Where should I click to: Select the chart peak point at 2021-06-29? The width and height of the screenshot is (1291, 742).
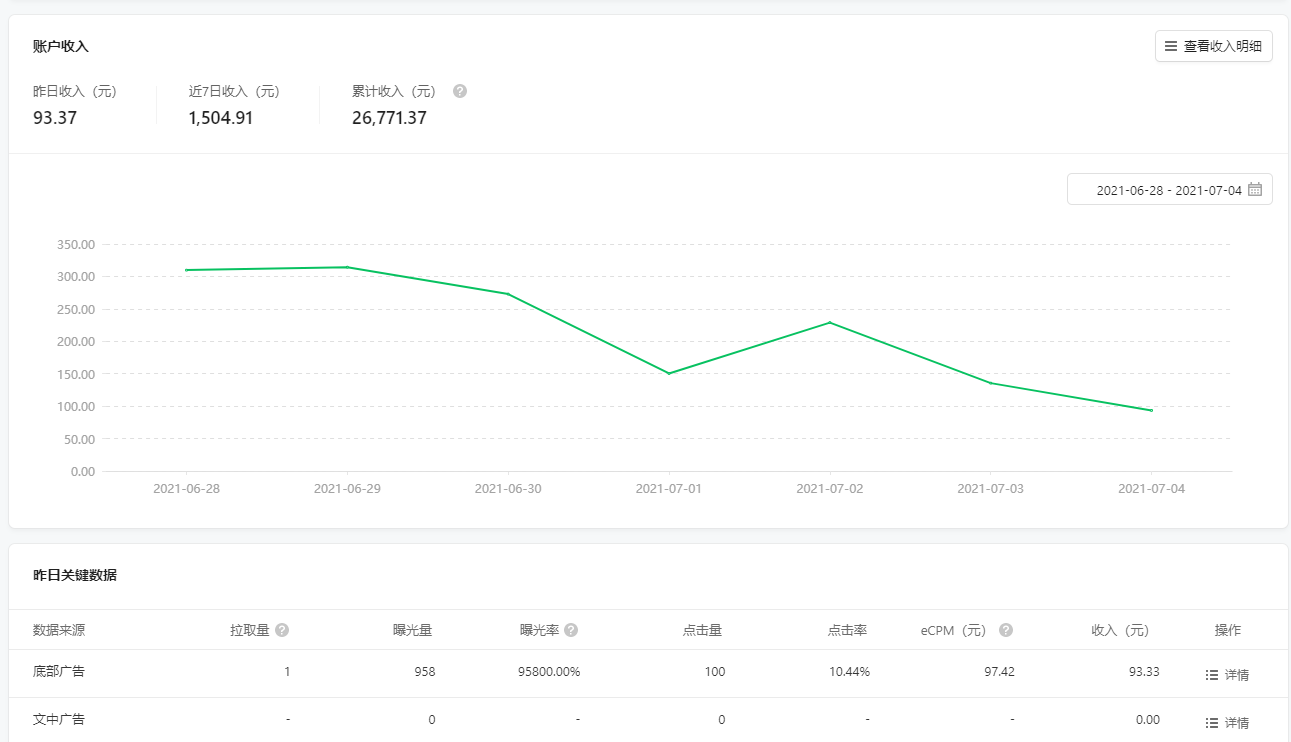[347, 267]
